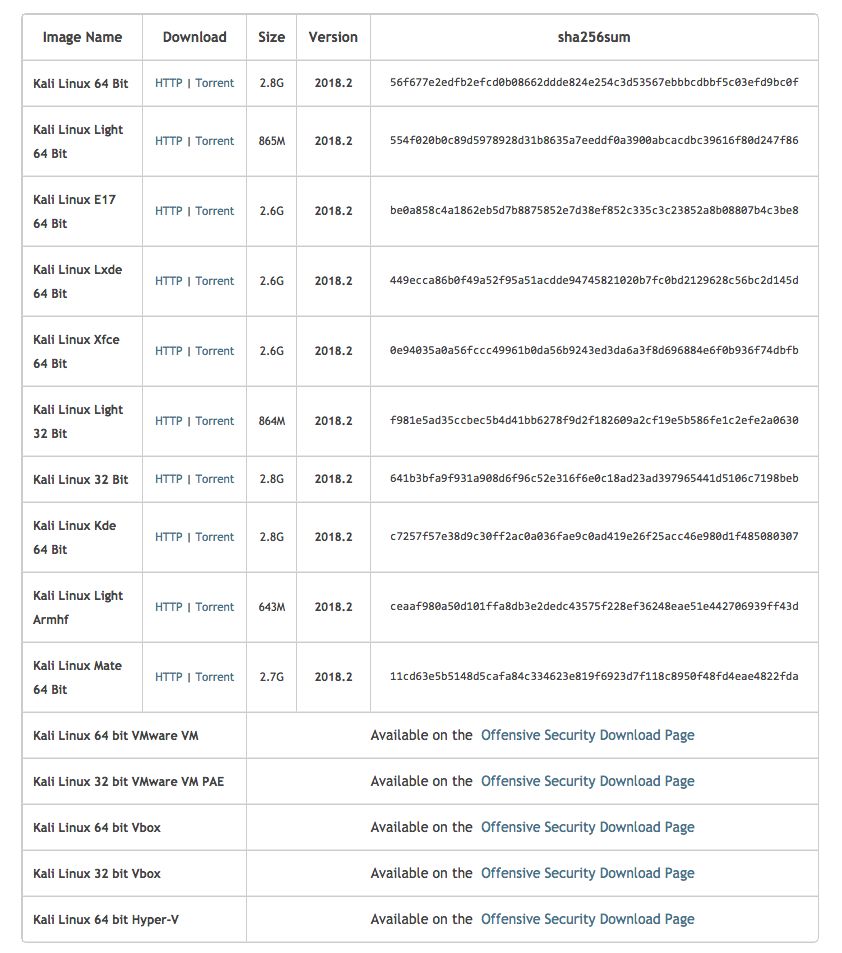
Task: Click Torrent link for Kali Linux 64 Bit
Action: click(x=214, y=83)
